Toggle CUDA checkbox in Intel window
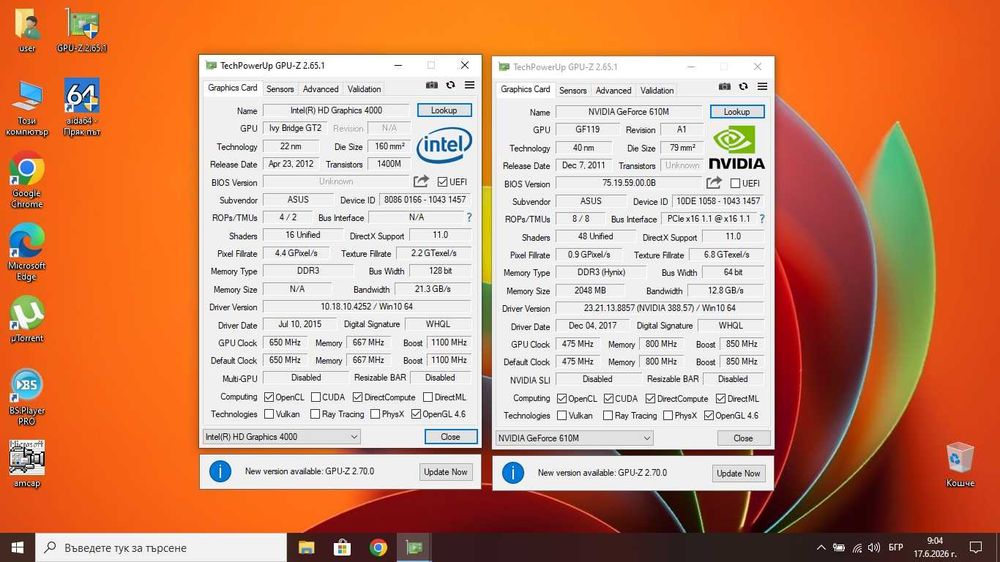This screenshot has width=1000, height=562. coord(316,397)
